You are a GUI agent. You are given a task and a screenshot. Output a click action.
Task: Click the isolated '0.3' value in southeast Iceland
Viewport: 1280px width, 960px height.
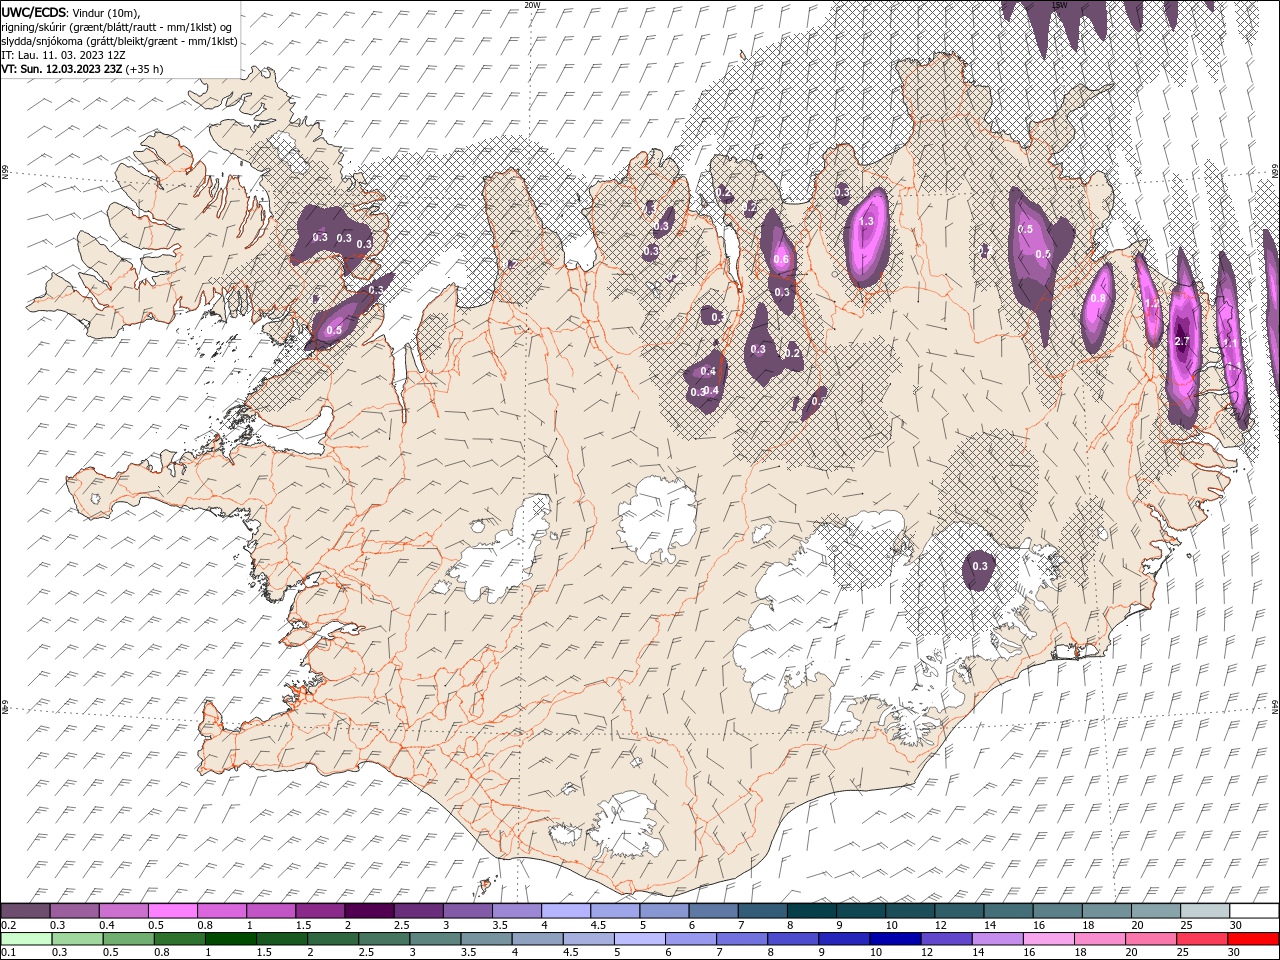(980, 567)
